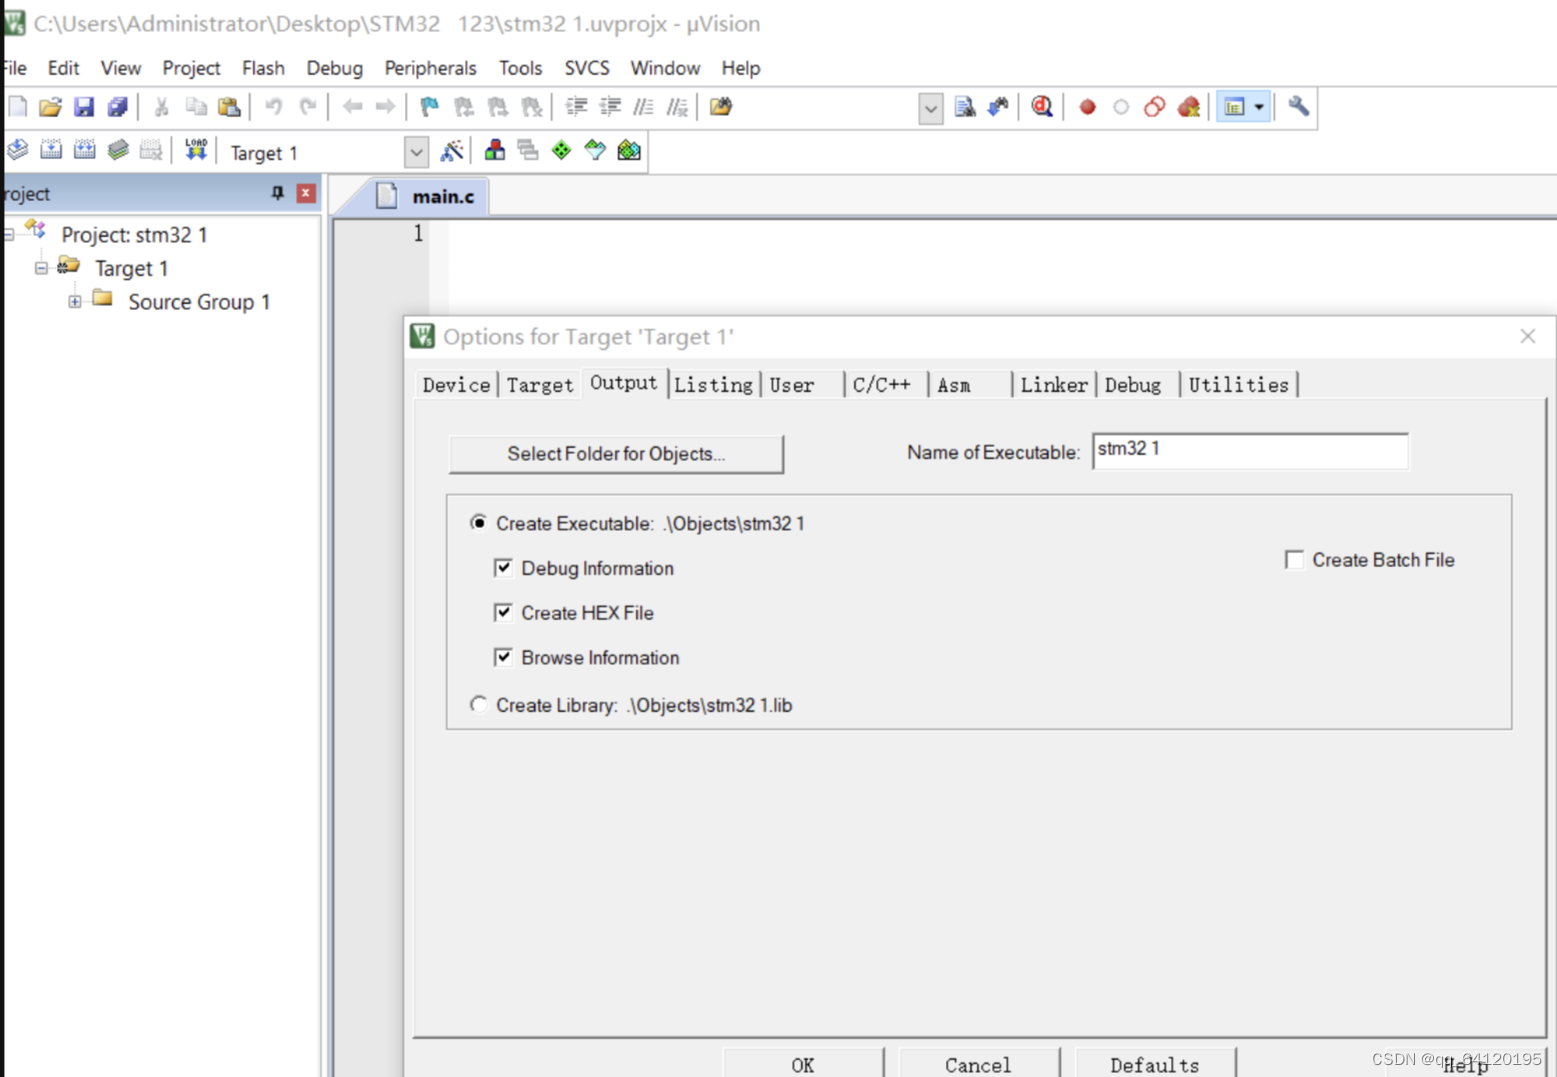This screenshot has width=1557, height=1077.
Task: Collapse the Project: stm32 1 tree node
Action: click(x=8, y=235)
